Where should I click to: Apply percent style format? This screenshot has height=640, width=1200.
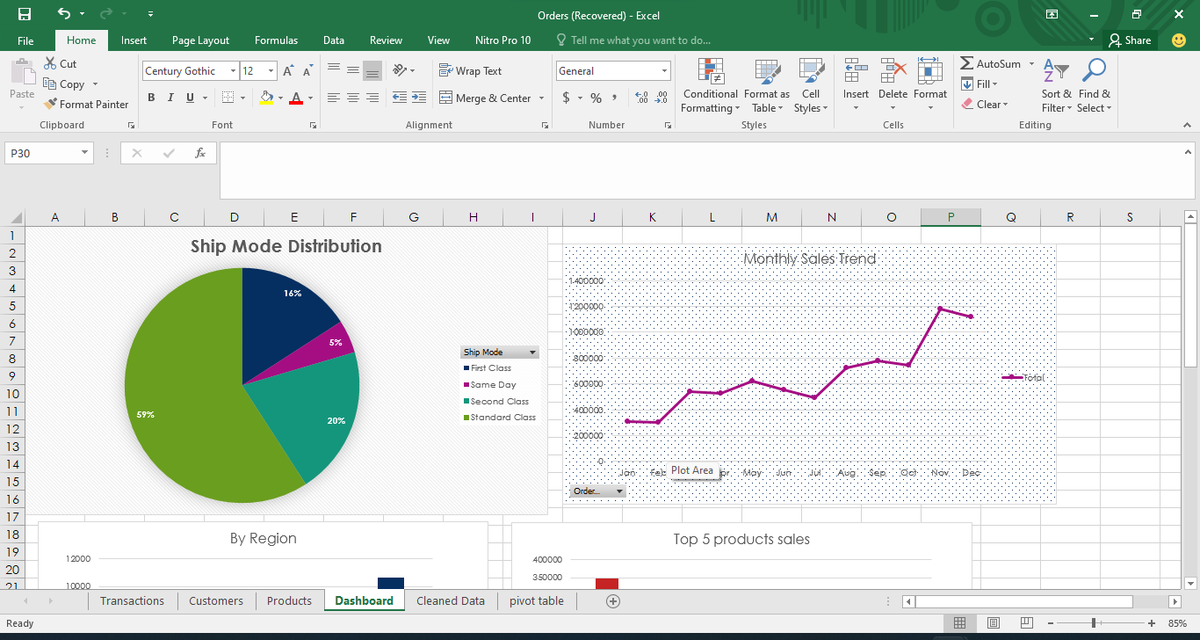[596, 98]
